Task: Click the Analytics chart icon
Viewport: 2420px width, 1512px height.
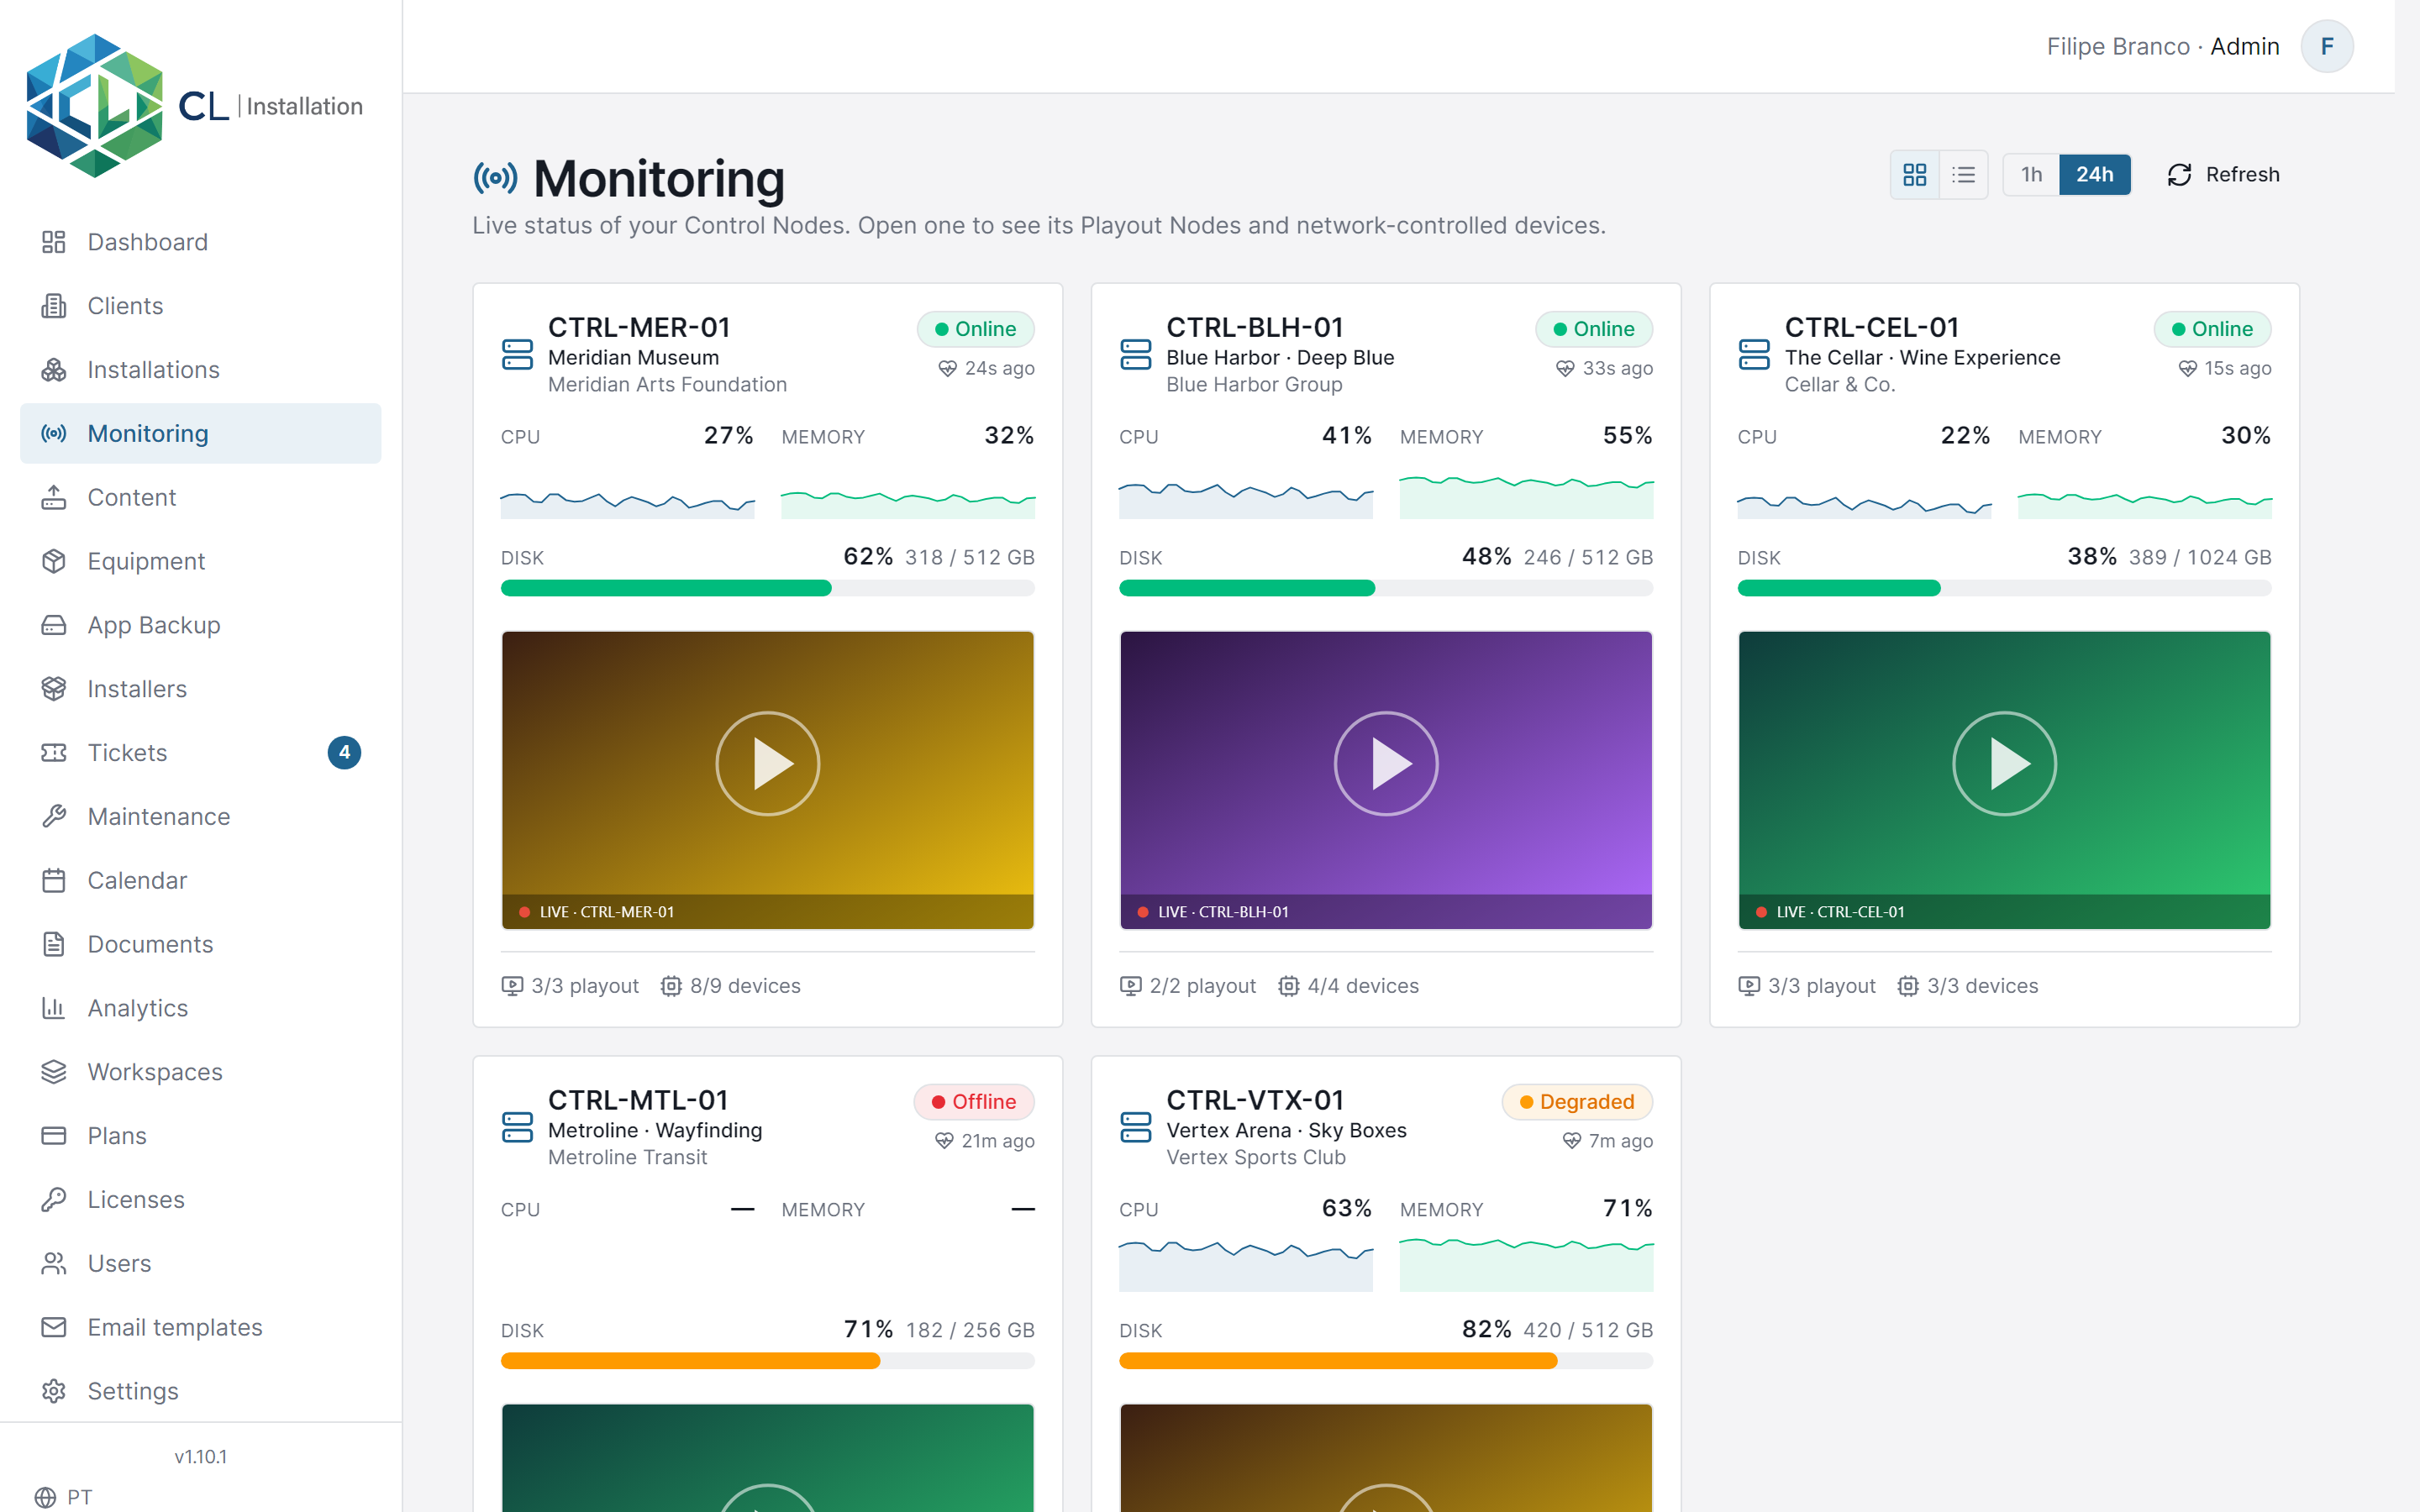Action: [54, 1008]
